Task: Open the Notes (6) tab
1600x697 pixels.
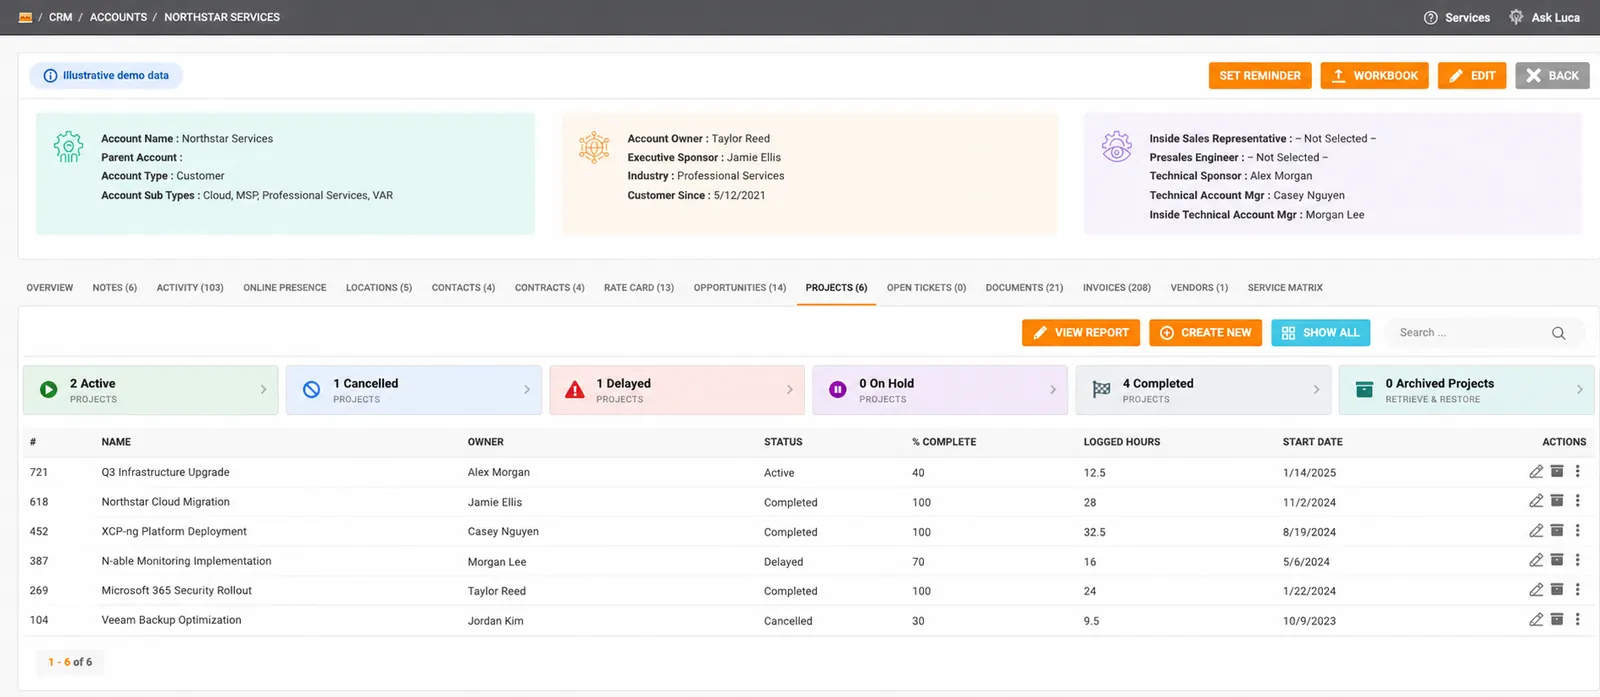Action: 115,288
